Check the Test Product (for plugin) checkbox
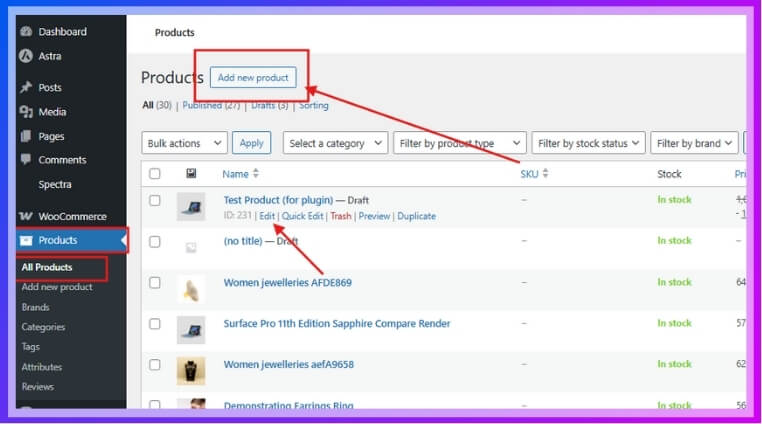The image size is (762, 424). [155, 200]
